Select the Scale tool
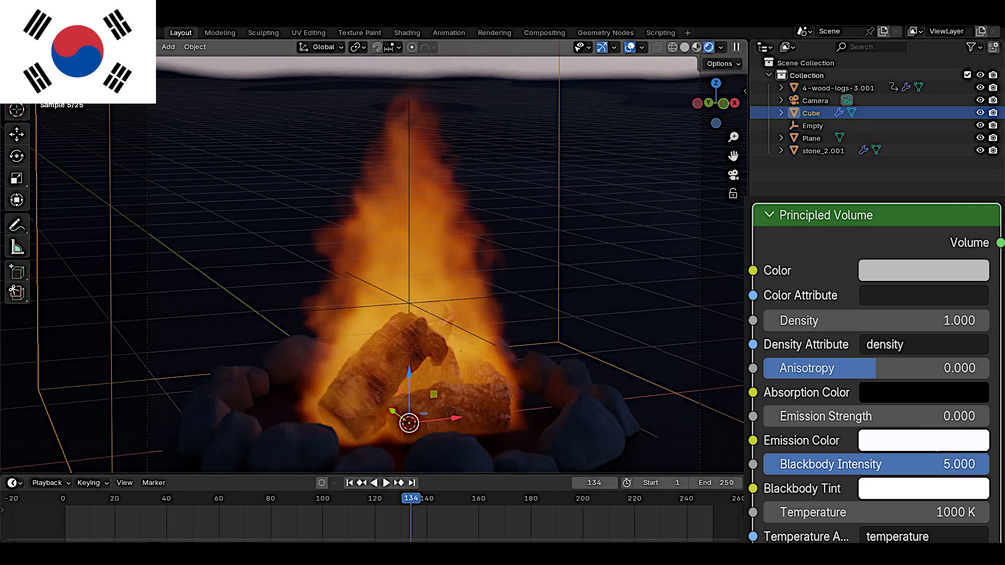Viewport: 1005px width, 565px height. click(x=17, y=178)
